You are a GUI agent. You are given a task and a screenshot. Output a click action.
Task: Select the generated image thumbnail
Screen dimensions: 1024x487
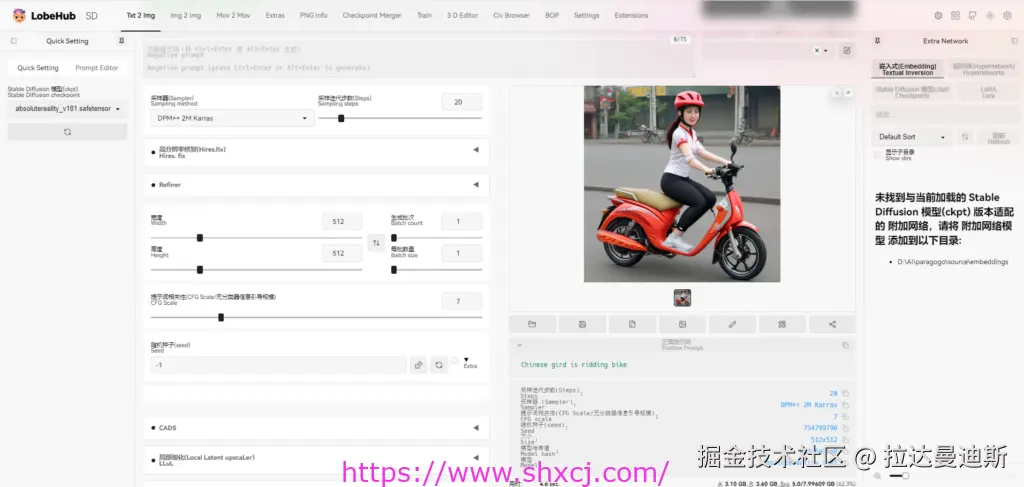[x=682, y=298]
